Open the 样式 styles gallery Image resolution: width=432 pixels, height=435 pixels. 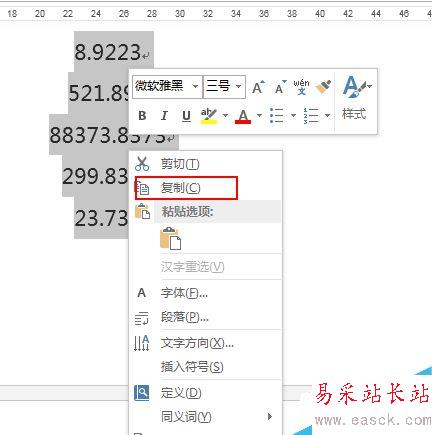(355, 98)
